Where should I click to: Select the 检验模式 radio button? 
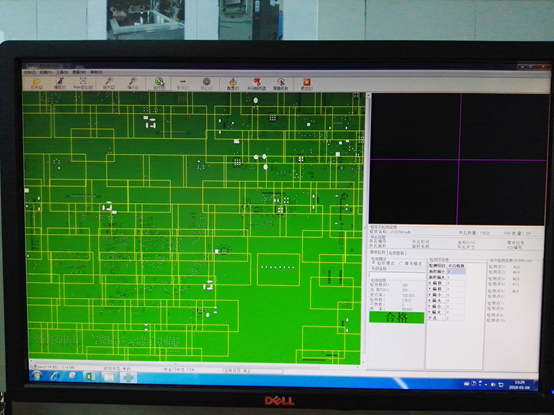tap(373, 263)
